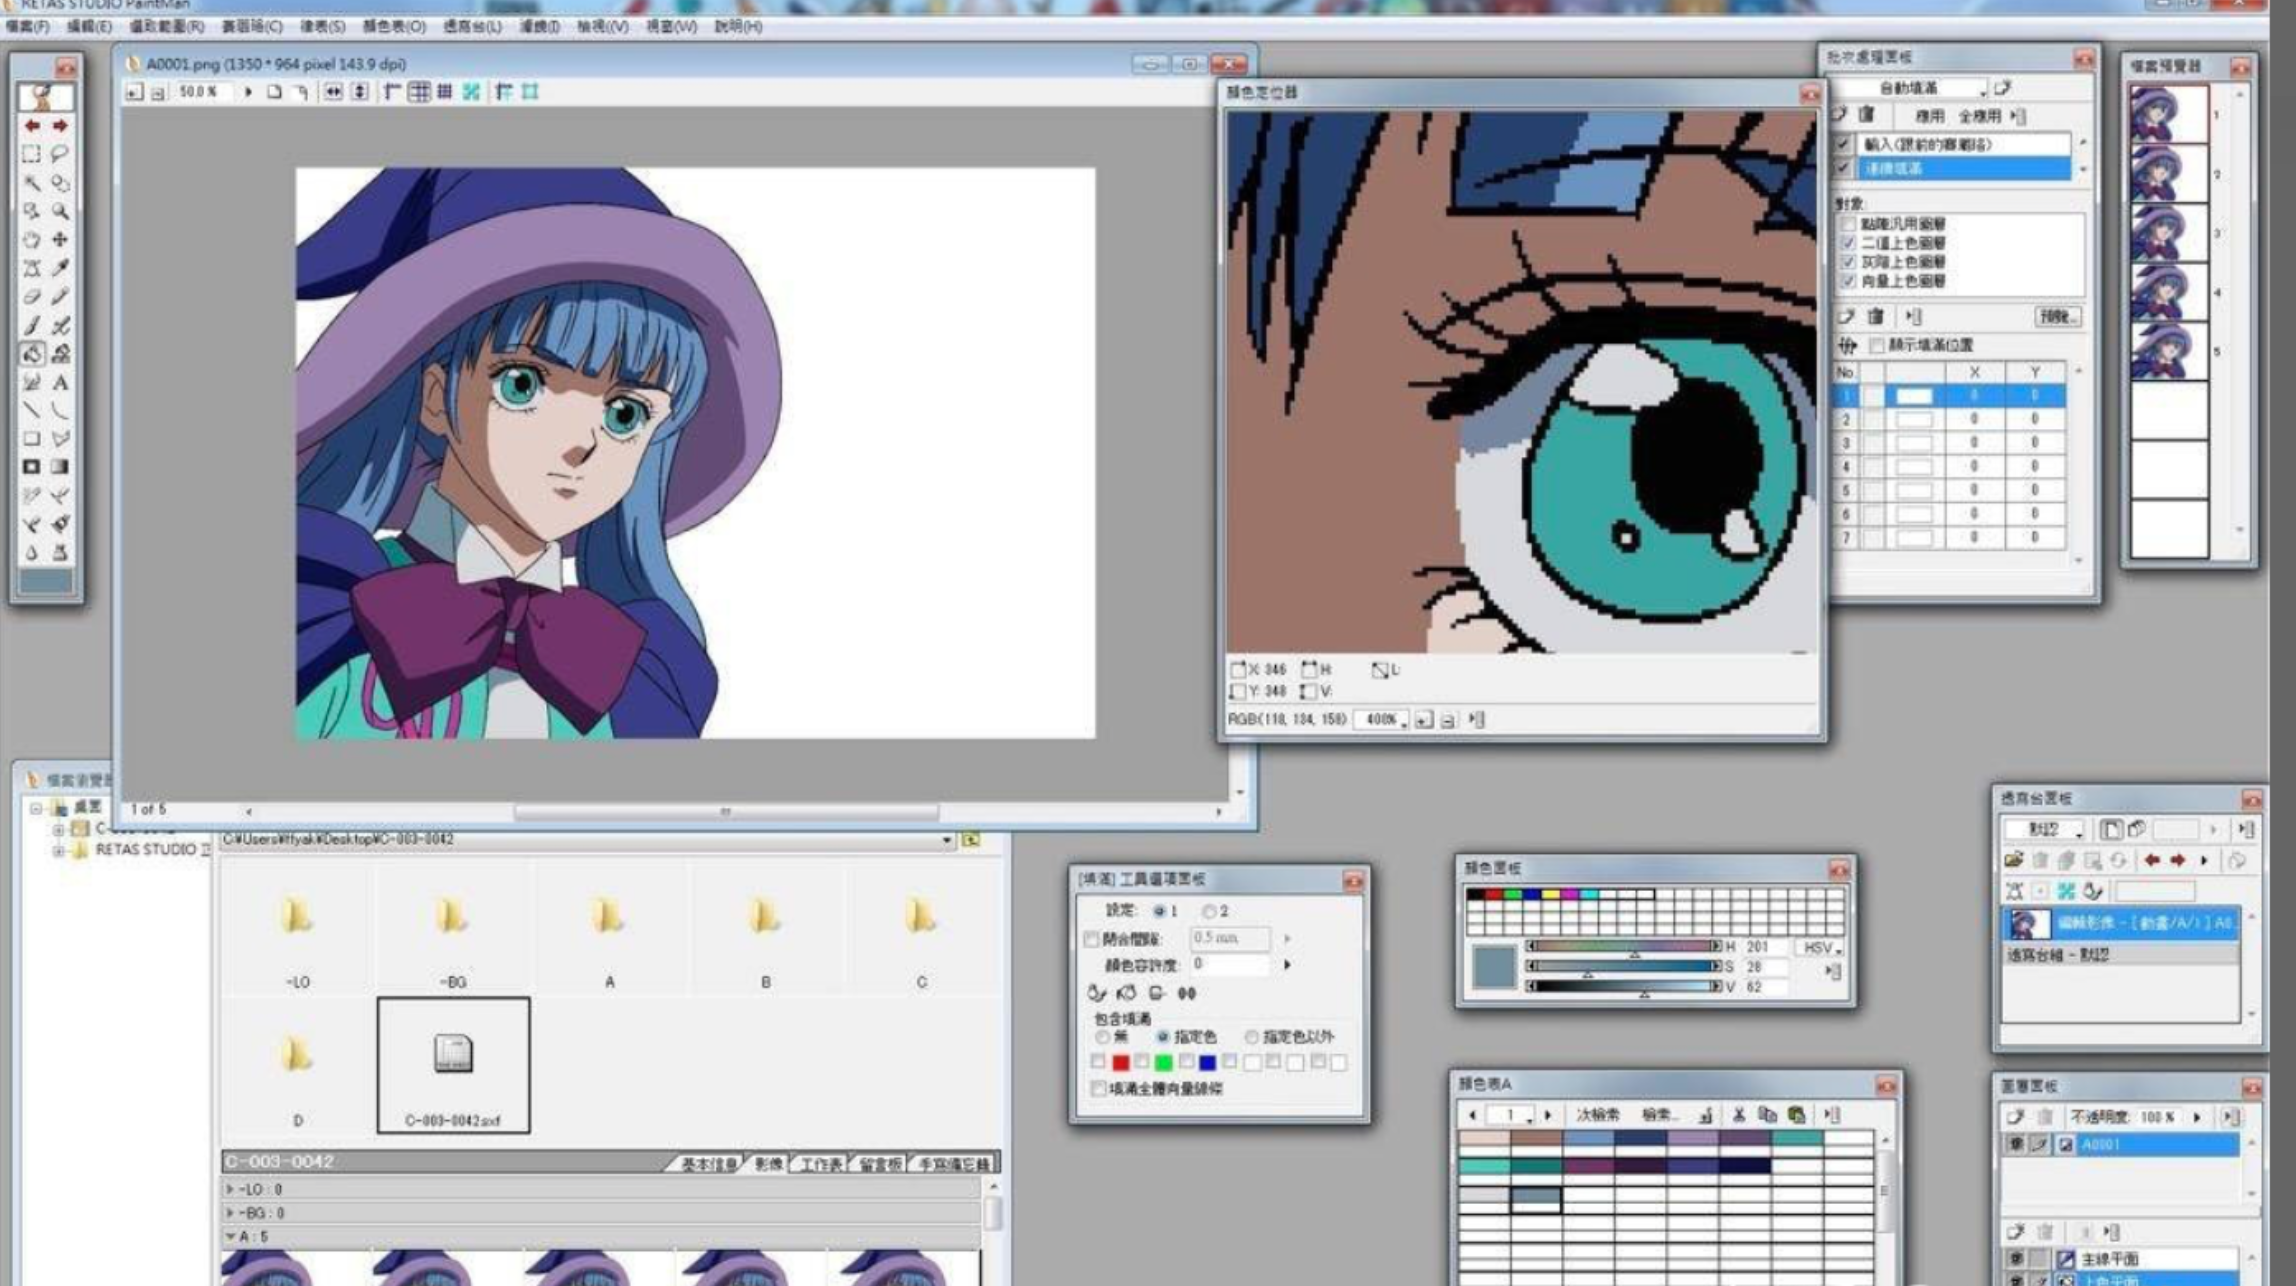2296x1286 pixels.
Task: Toggle the grid display icon in A0001 toolbar
Action: 445,92
